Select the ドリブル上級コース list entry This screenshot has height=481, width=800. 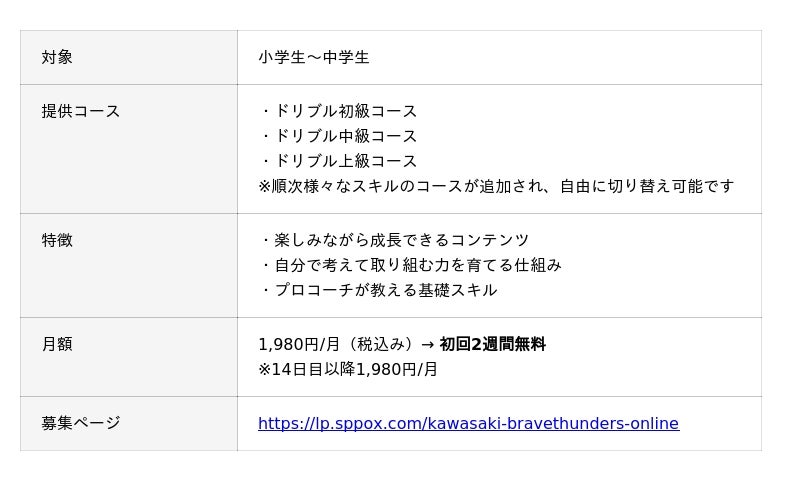coord(345,161)
